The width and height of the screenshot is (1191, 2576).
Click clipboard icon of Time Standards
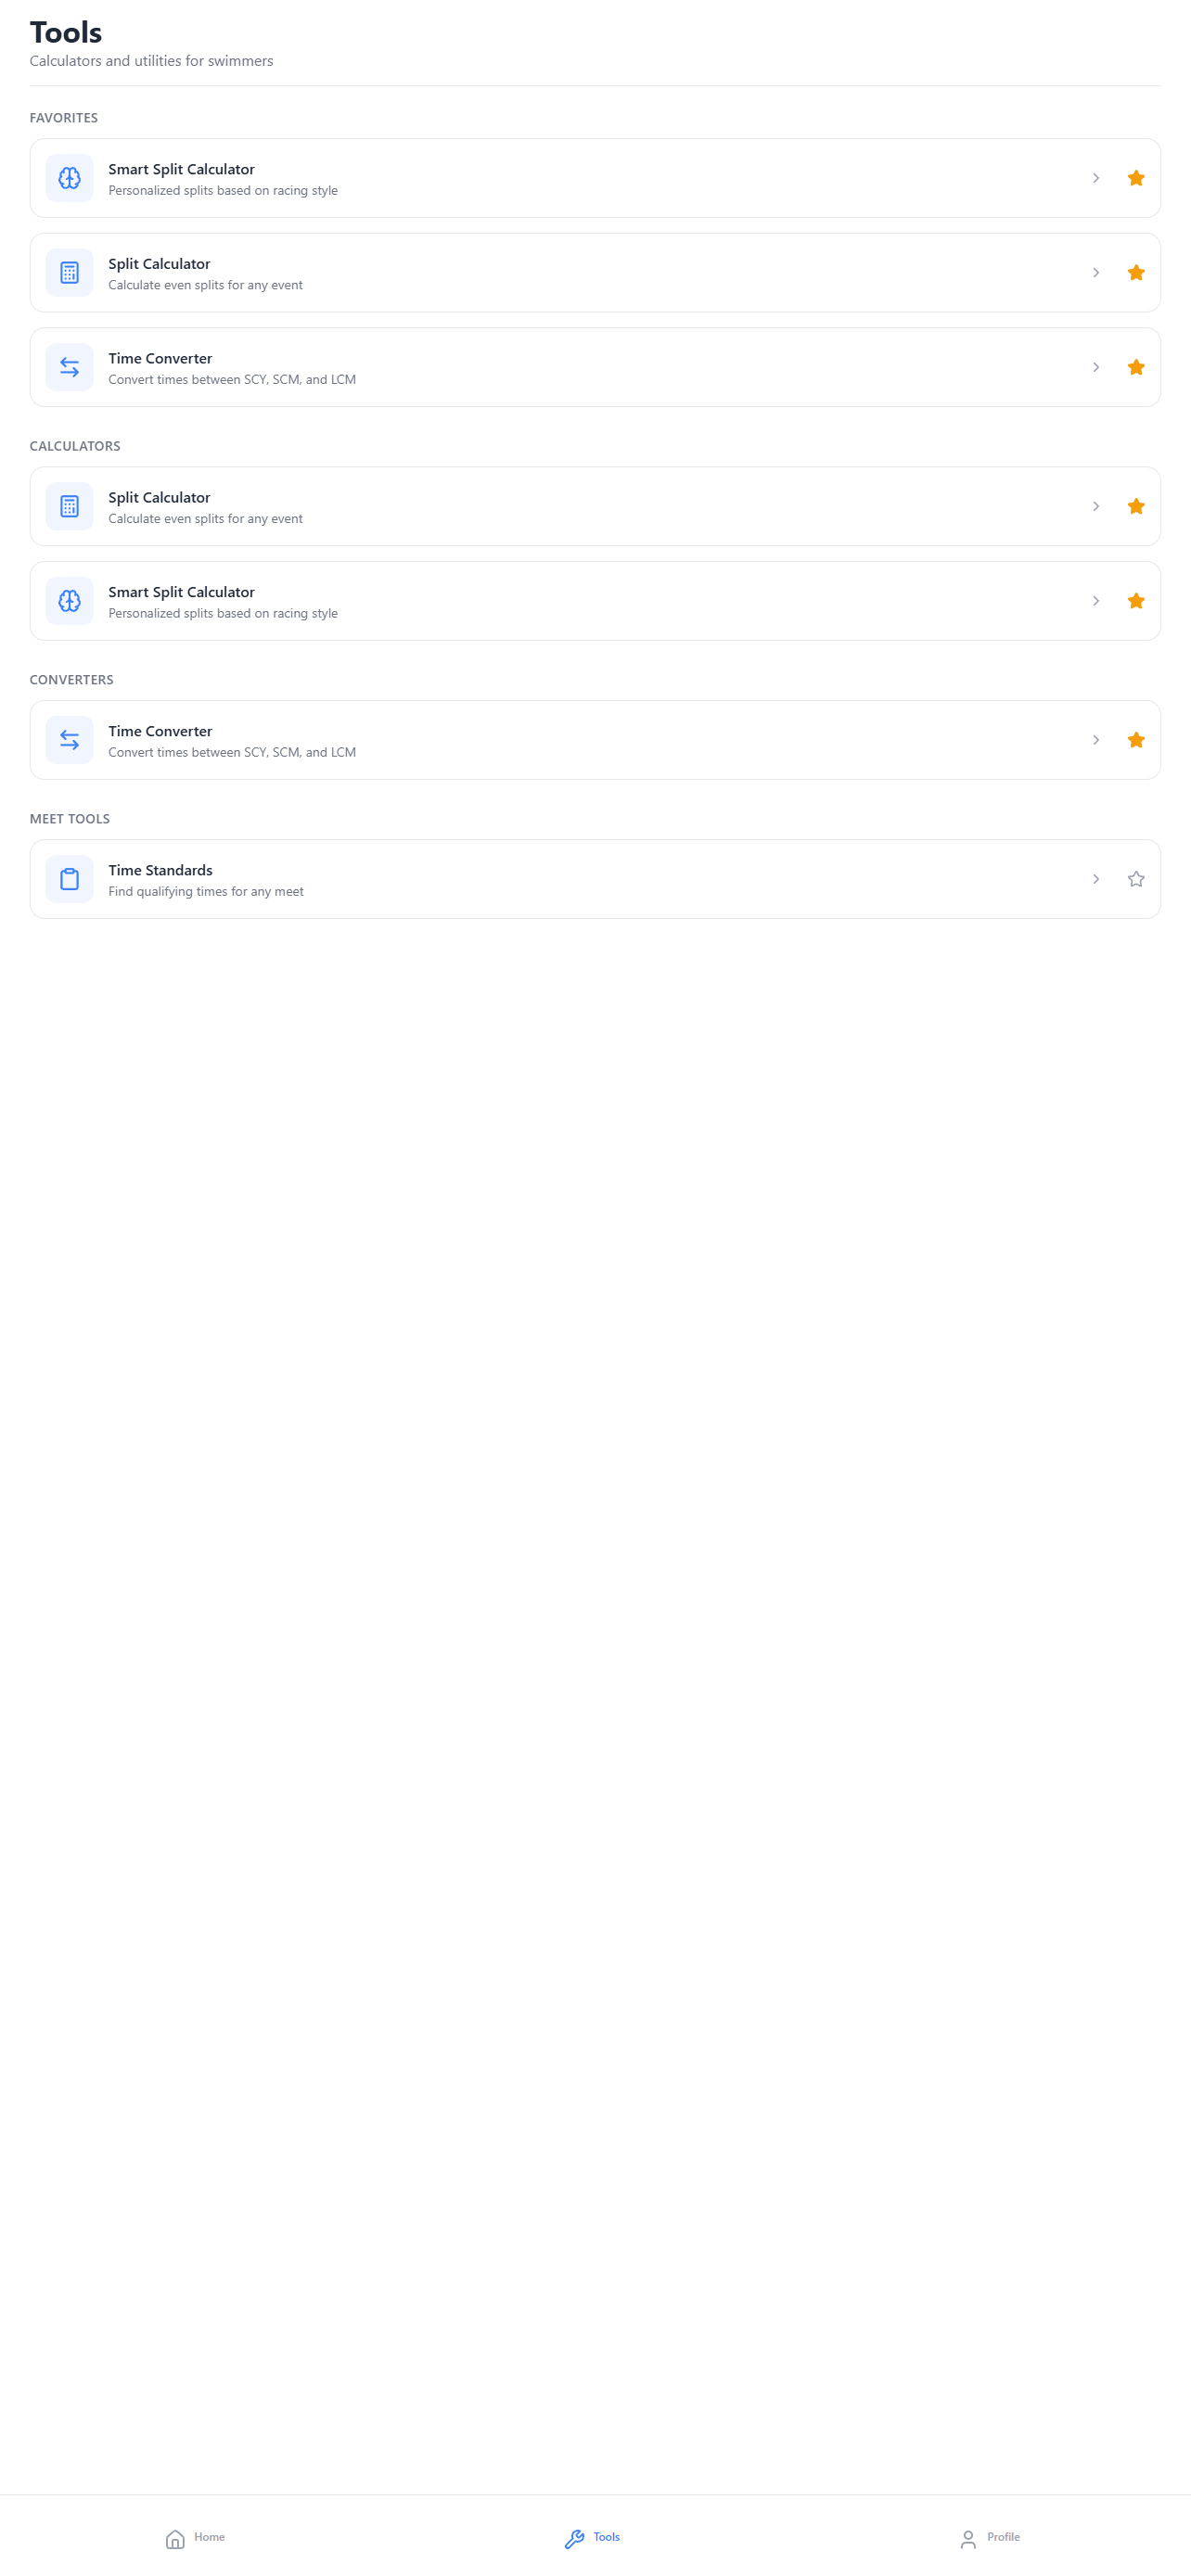(x=69, y=879)
